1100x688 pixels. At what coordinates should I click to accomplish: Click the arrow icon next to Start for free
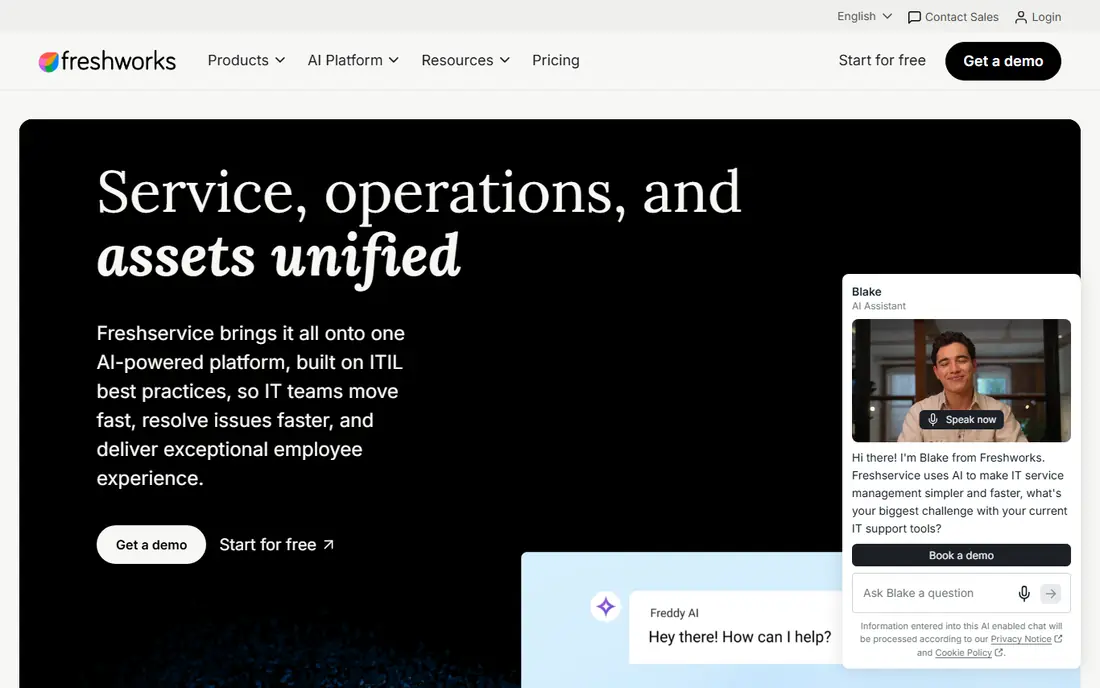coord(328,545)
